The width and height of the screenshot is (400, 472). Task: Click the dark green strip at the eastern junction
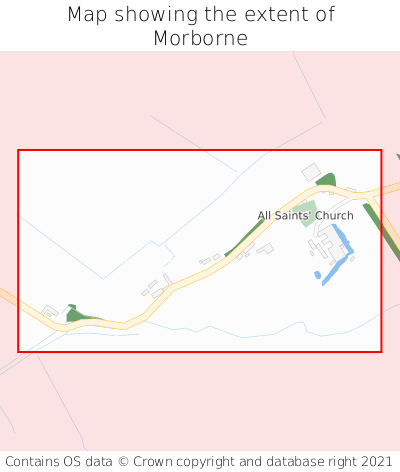pyautogui.click(x=381, y=231)
